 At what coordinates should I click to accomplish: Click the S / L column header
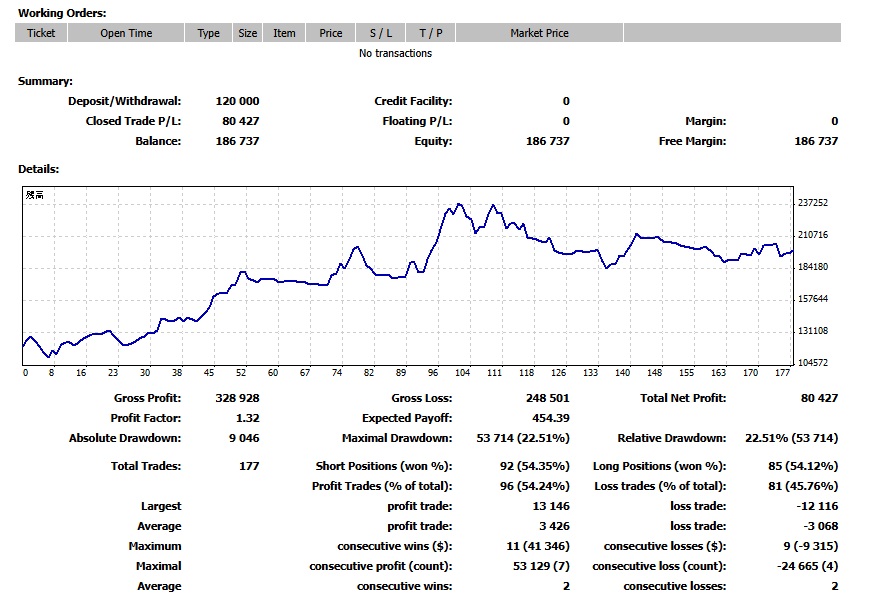coord(381,33)
